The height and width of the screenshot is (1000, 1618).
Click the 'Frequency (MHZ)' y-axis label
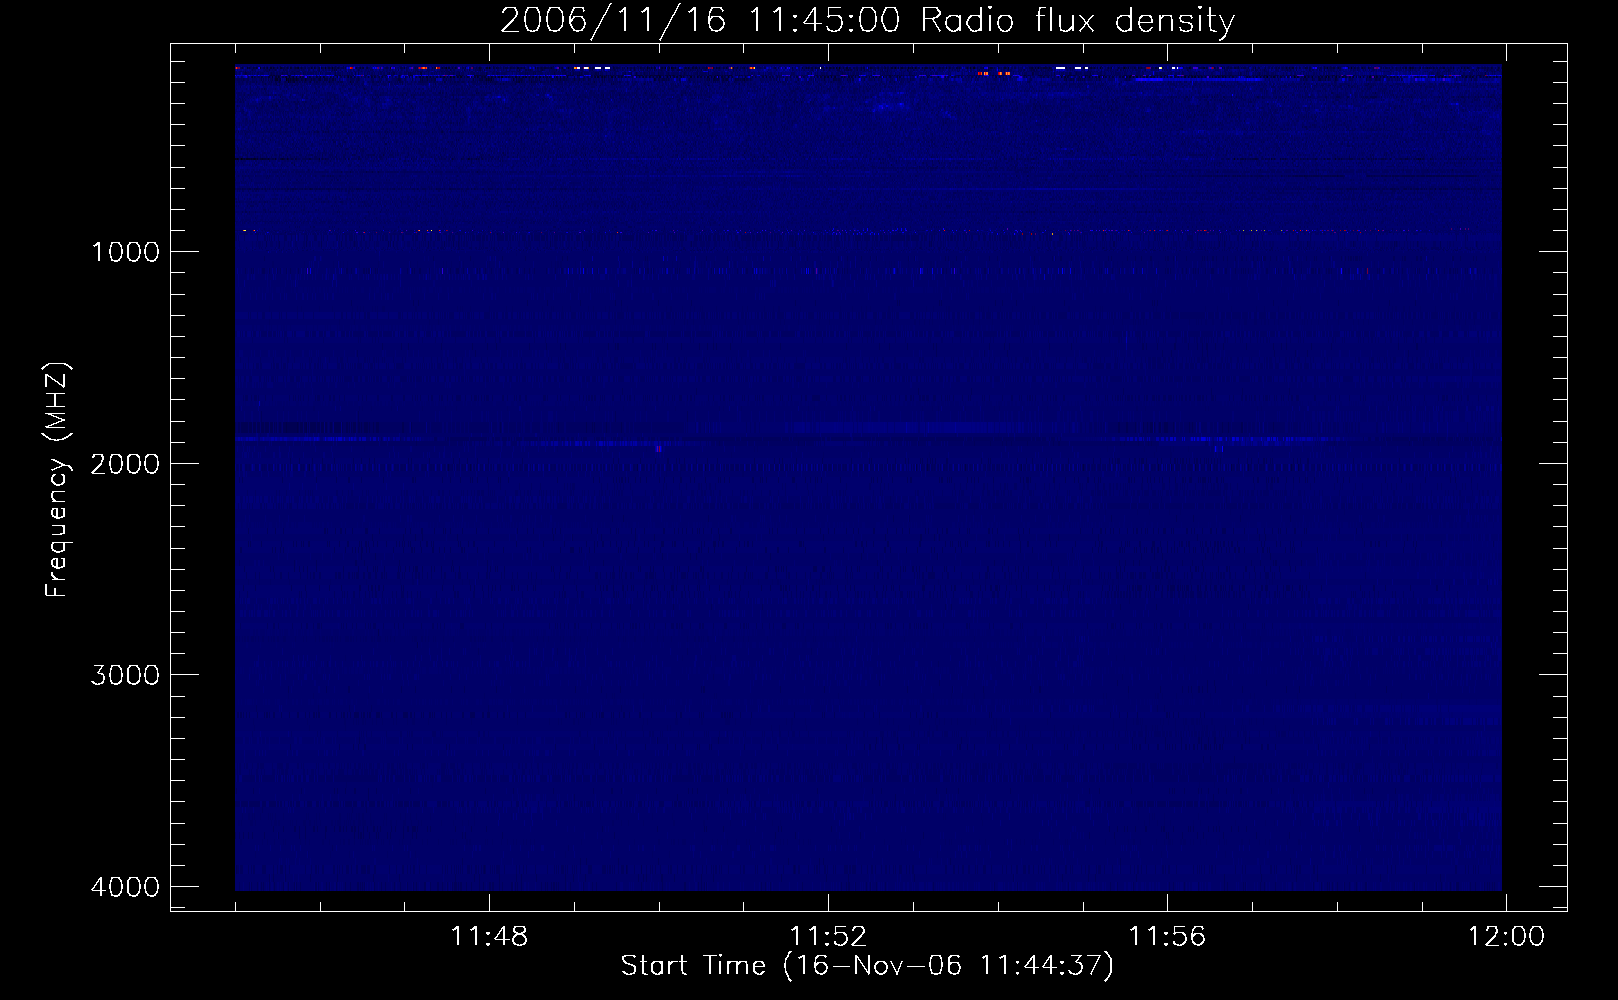coord(57,480)
